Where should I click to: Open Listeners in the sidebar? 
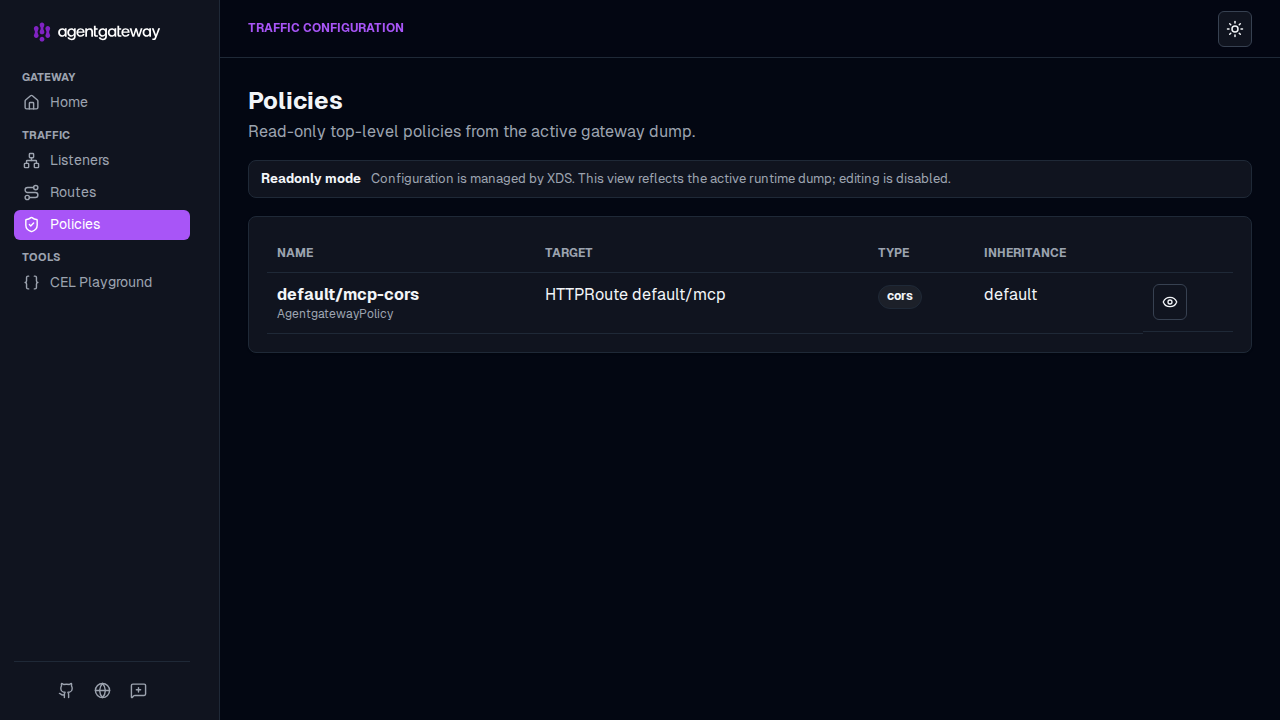click(102, 160)
